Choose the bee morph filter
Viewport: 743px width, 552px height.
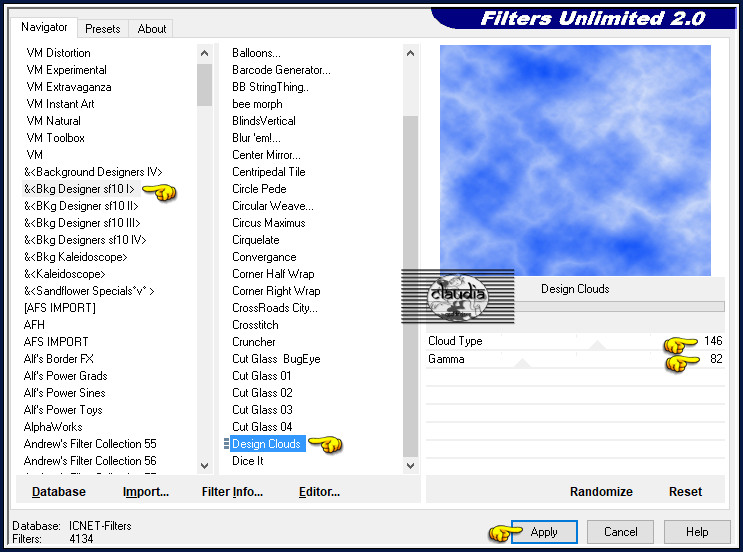[x=257, y=104]
